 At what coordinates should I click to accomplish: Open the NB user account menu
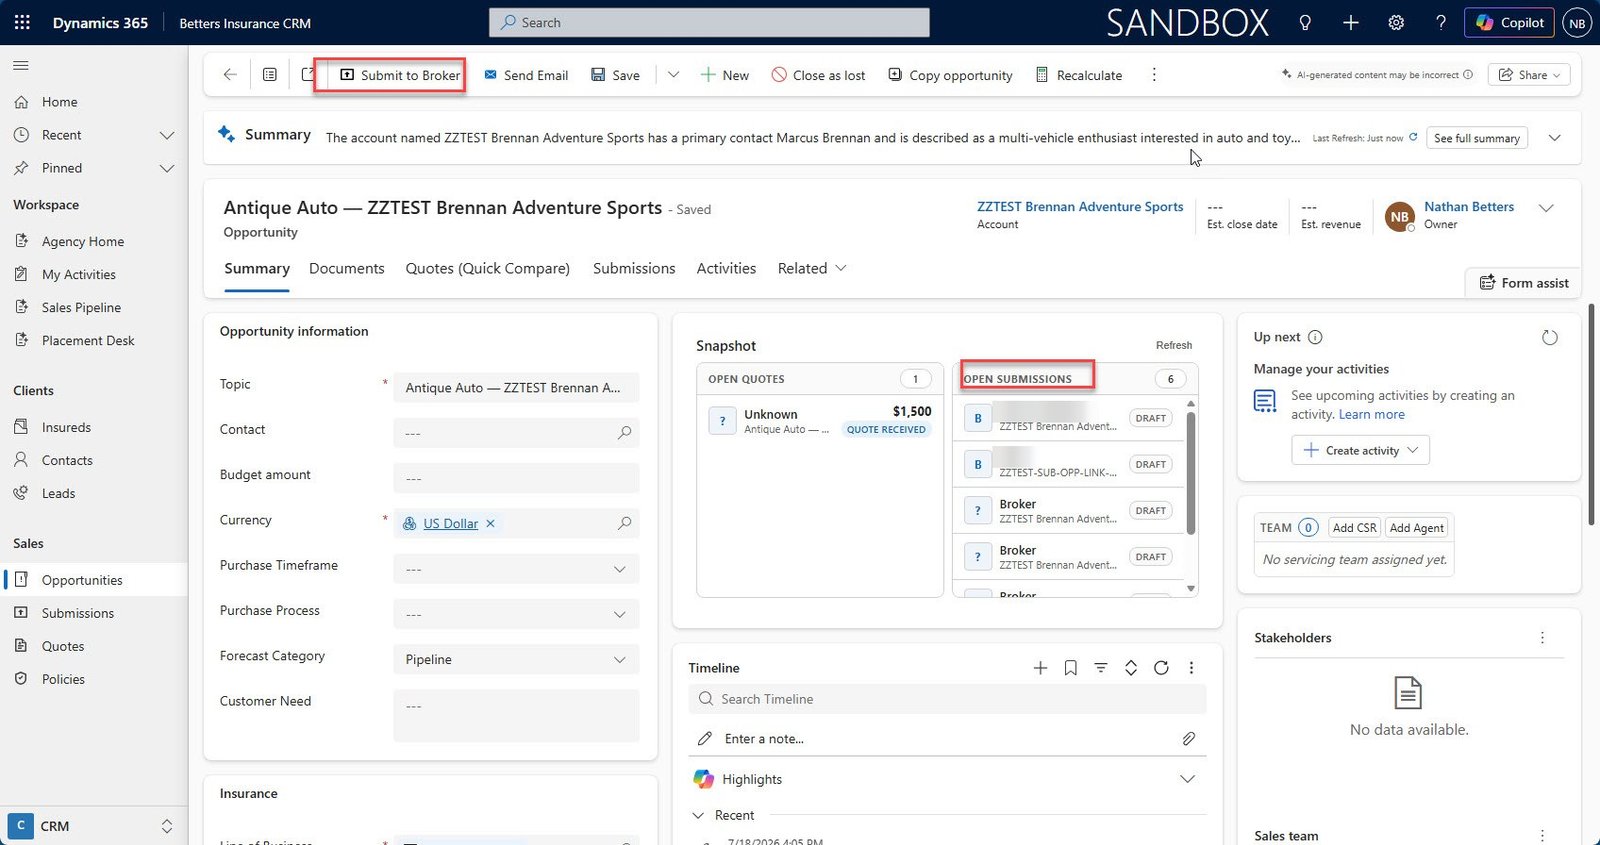pos(1577,23)
